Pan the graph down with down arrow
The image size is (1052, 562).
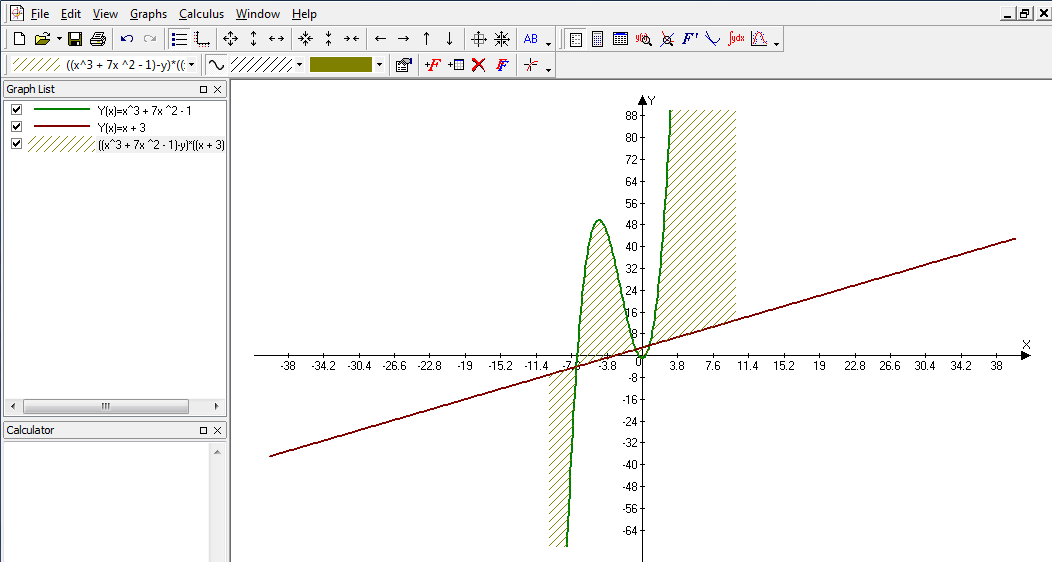pos(450,39)
